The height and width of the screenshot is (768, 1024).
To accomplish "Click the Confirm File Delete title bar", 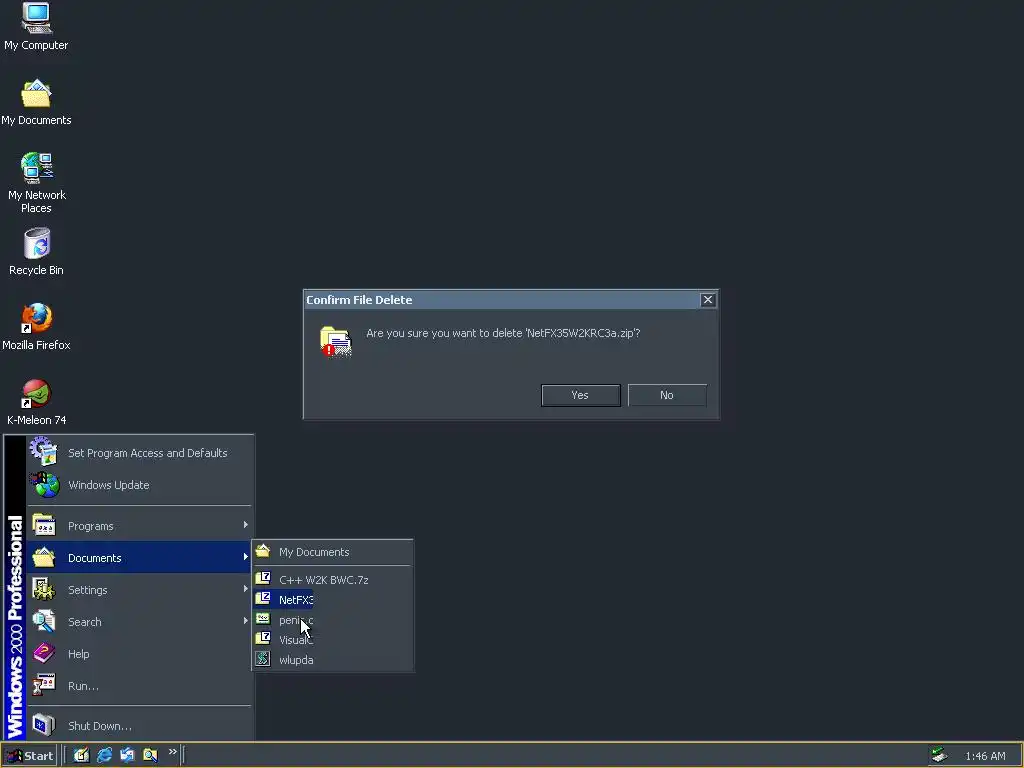I will [x=501, y=300].
